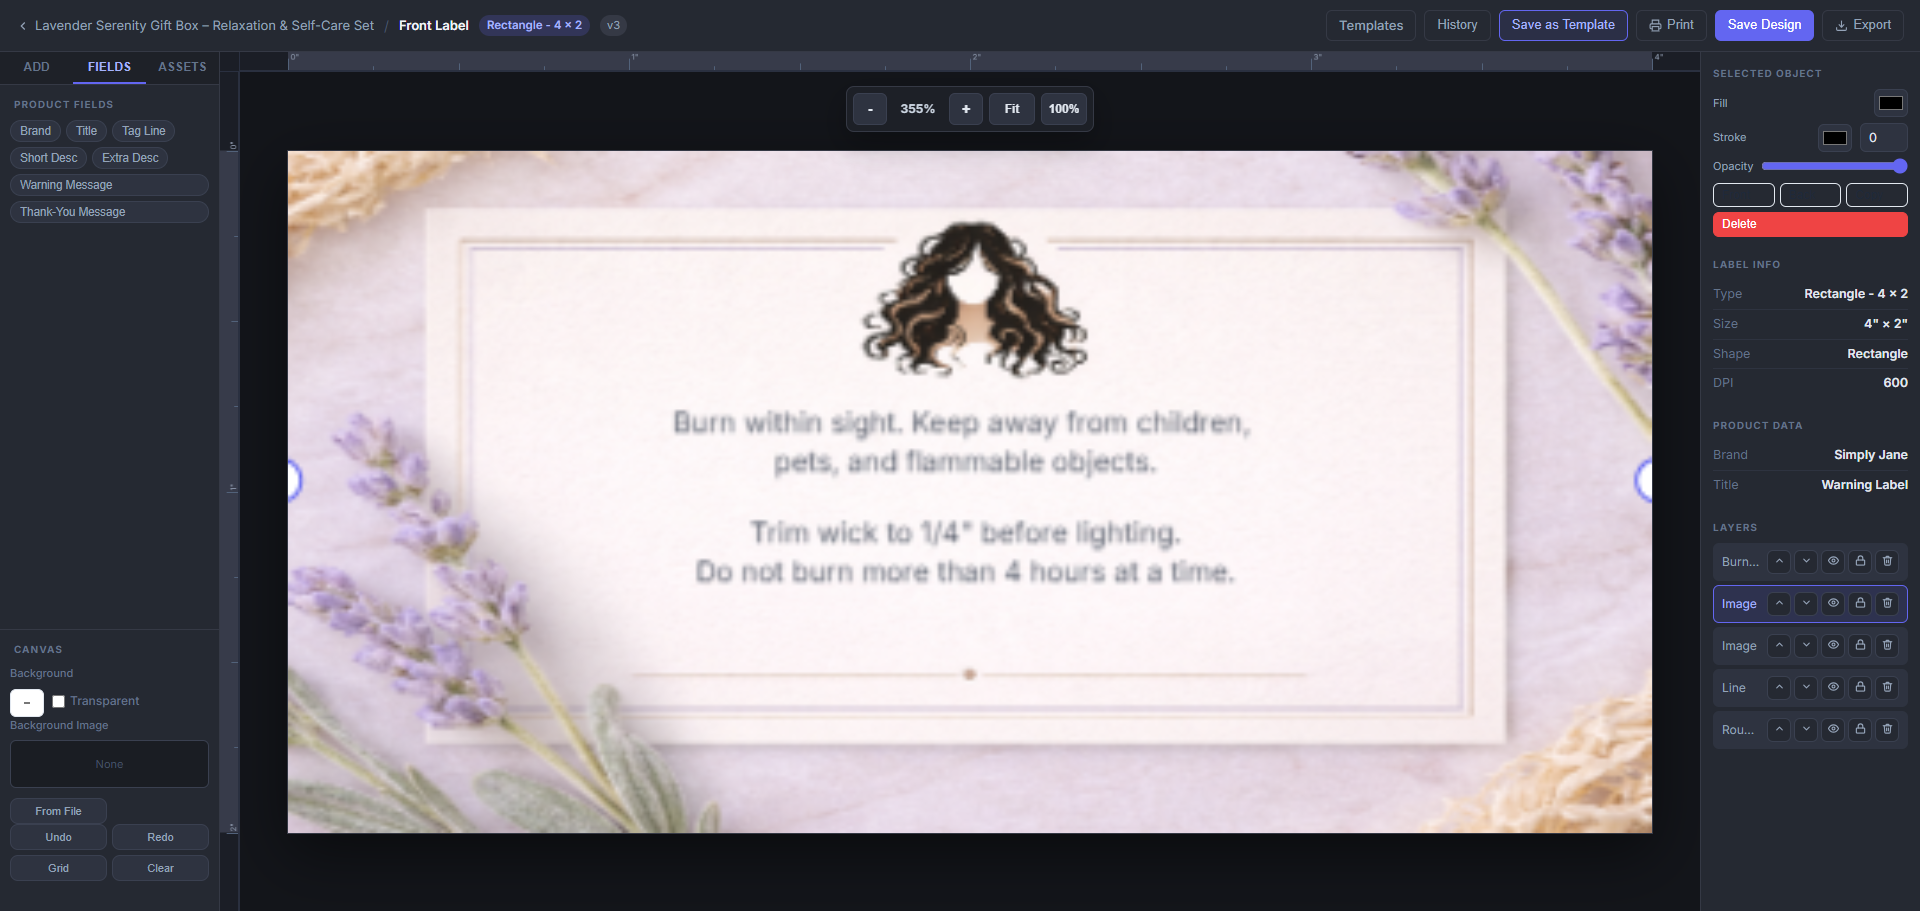This screenshot has height=911, width=1920.
Task: Lock the Line layer
Action: click(1860, 688)
